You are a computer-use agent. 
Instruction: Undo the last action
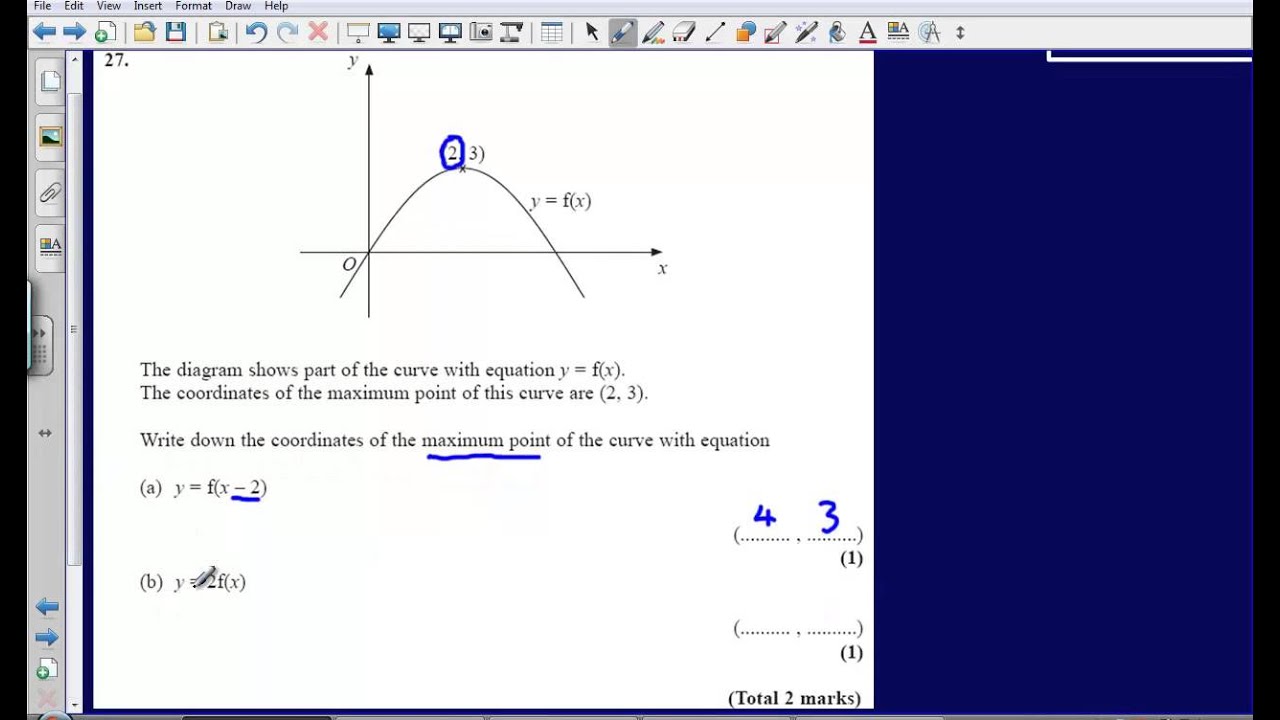256,32
